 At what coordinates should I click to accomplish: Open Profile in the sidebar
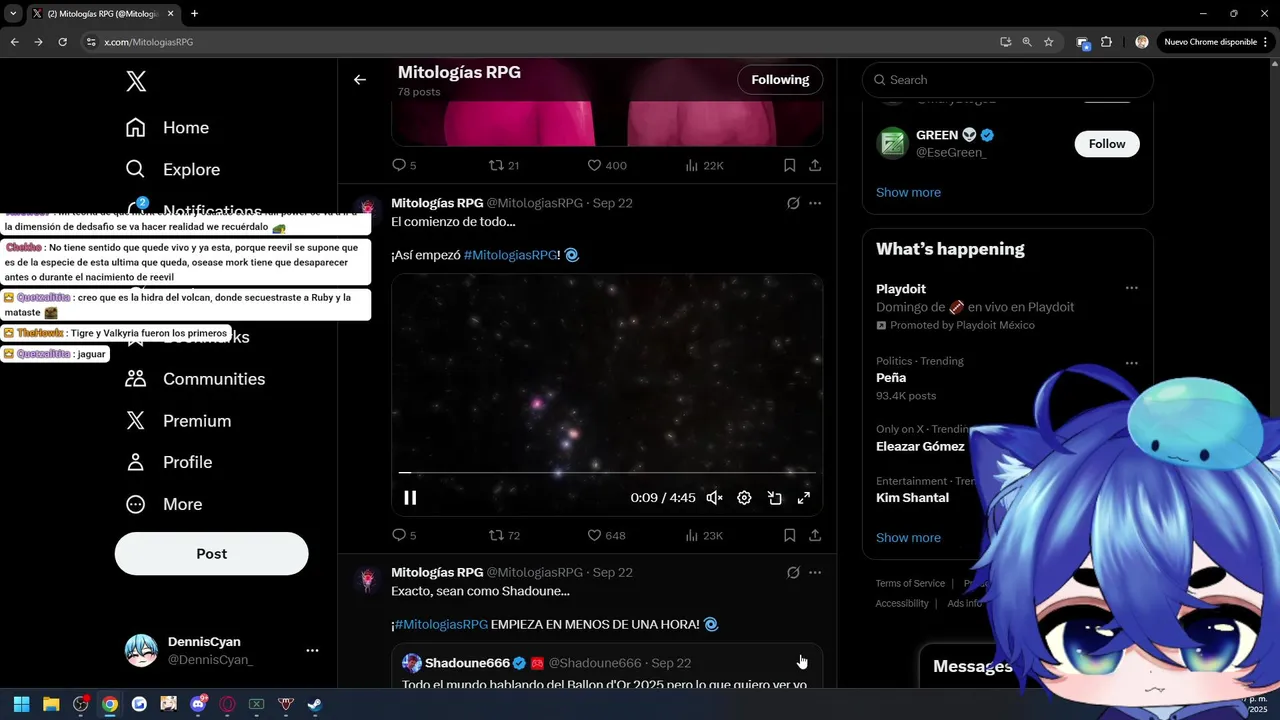[169, 462]
